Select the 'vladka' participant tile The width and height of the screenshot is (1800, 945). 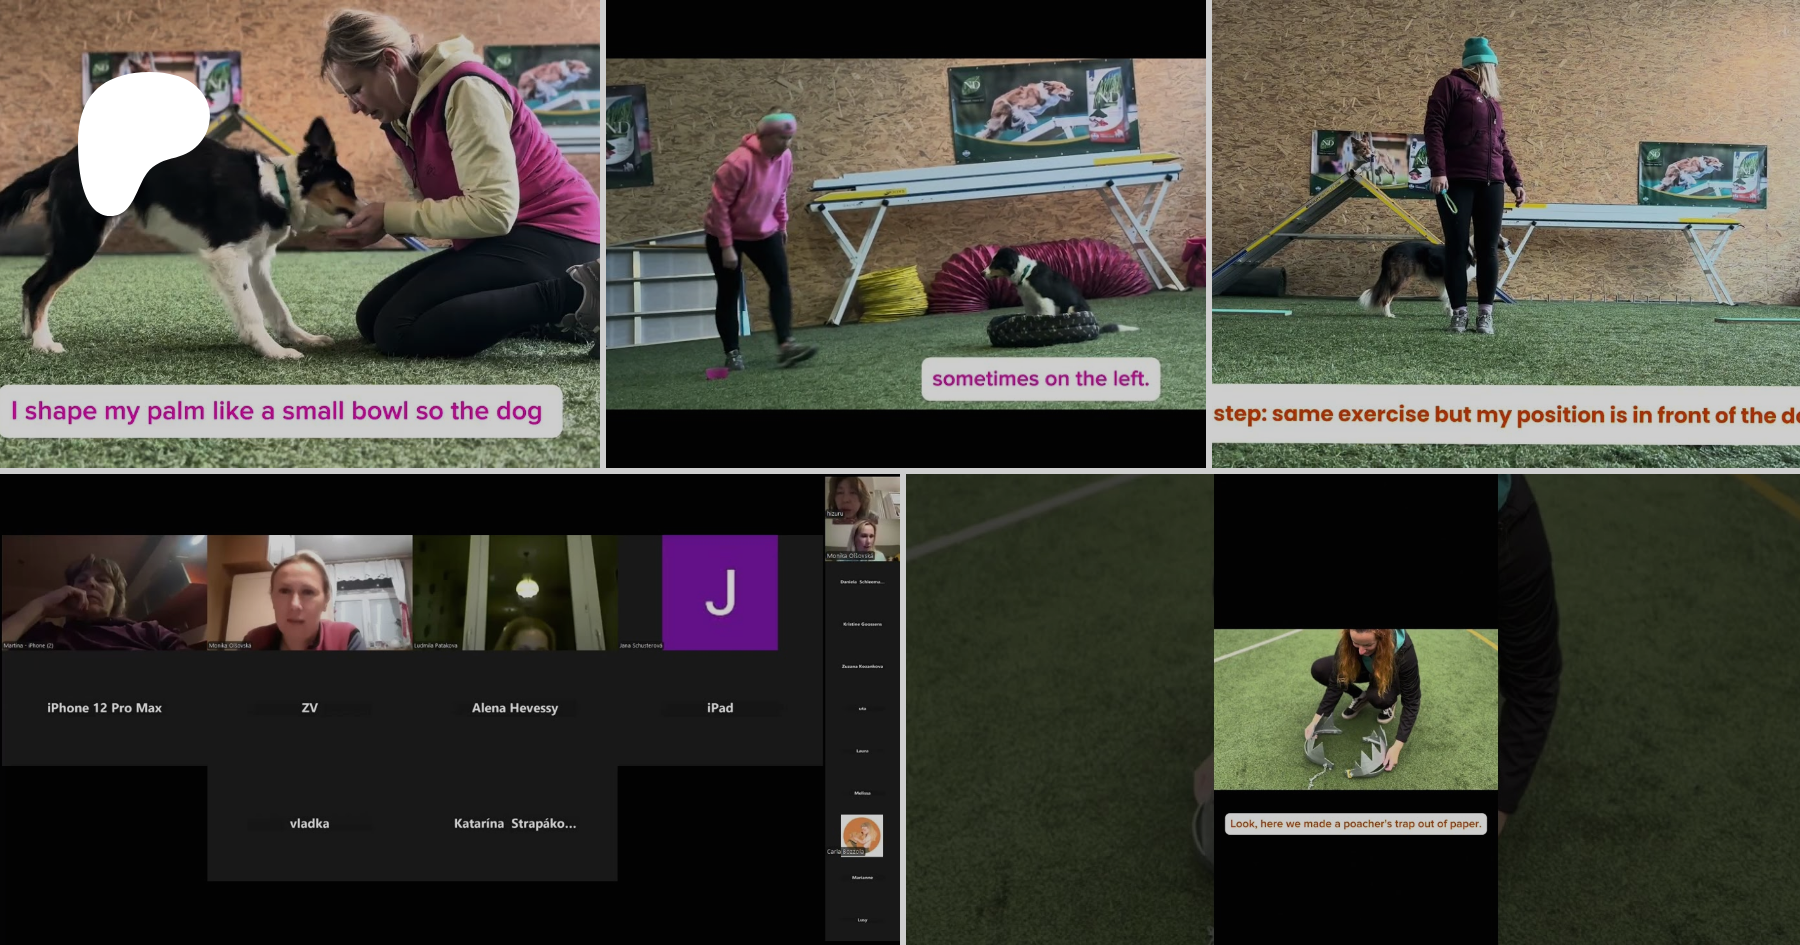[310, 824]
